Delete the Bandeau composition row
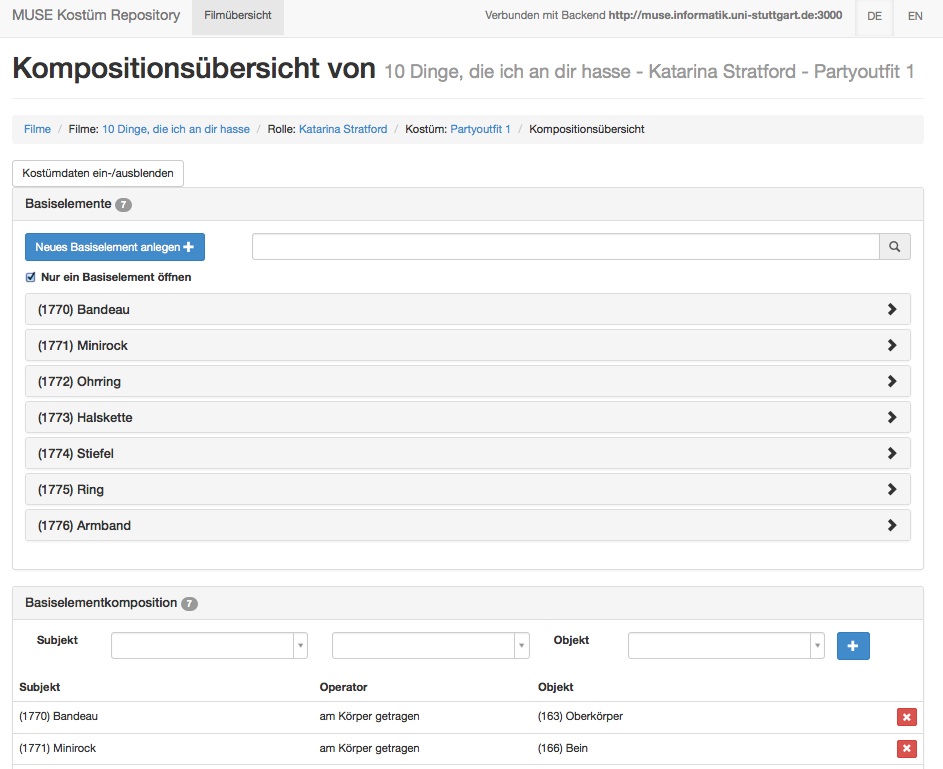 (x=906, y=717)
